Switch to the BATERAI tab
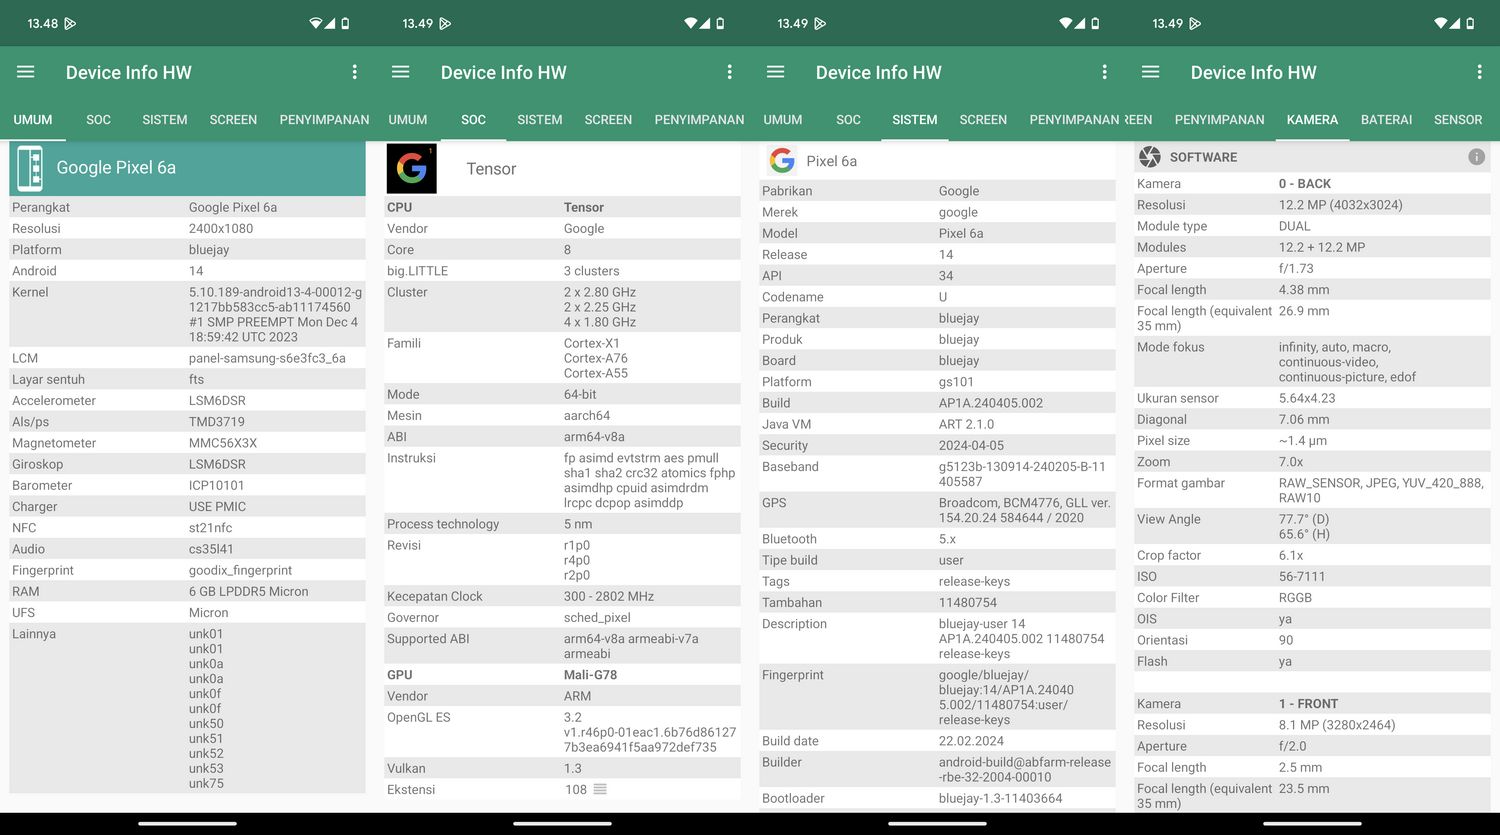The image size is (1500, 835). pos(1386,119)
